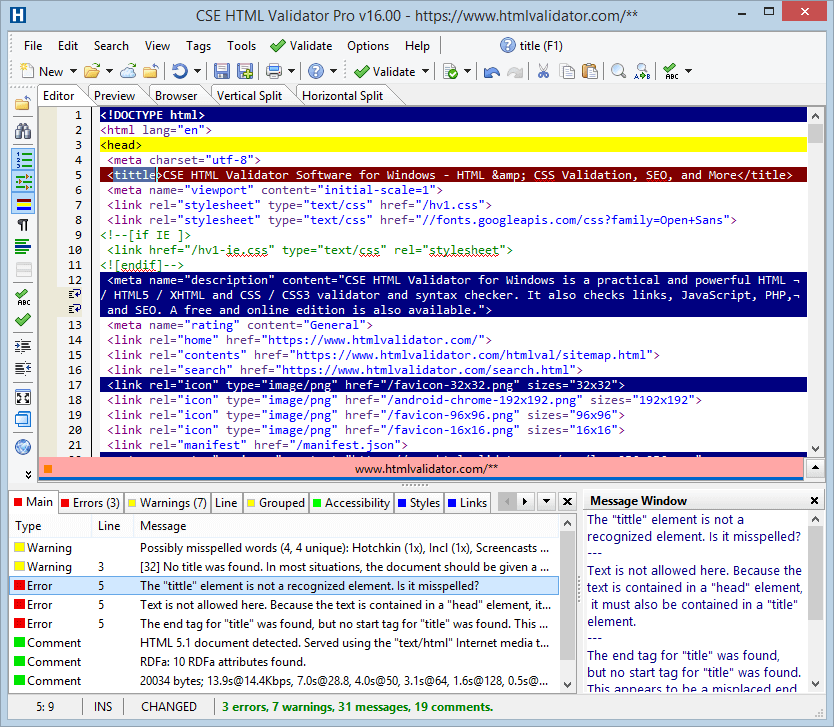The image size is (834, 727).
Task: Open the Validate button dropdown arrow
Action: coord(427,72)
